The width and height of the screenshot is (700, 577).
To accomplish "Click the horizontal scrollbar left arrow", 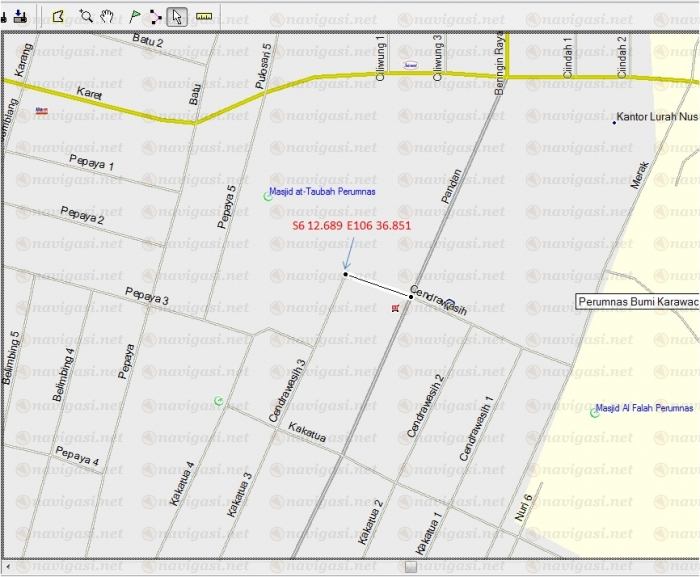I will [x=7, y=567].
